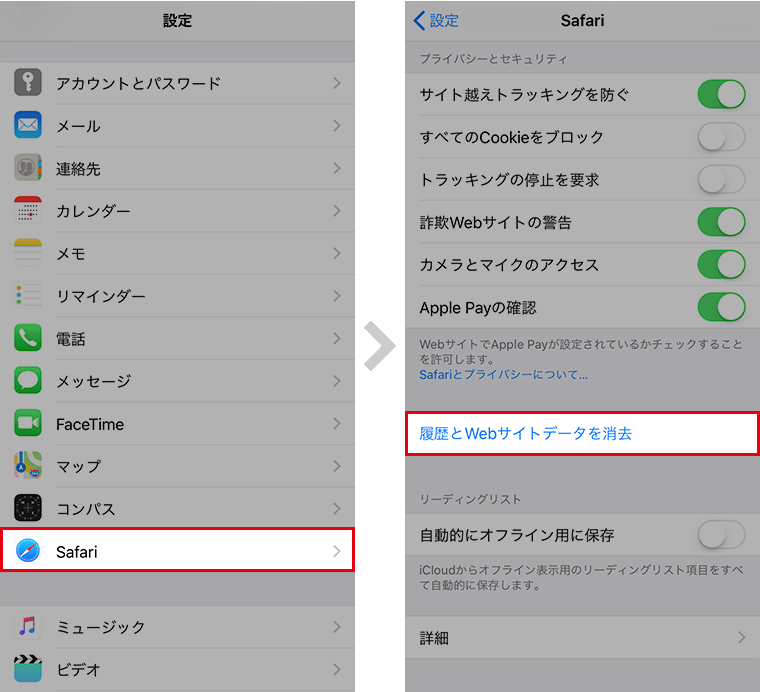This screenshot has width=760, height=692.
Task: Open カレンダー row chevron
Action: pos(337,210)
